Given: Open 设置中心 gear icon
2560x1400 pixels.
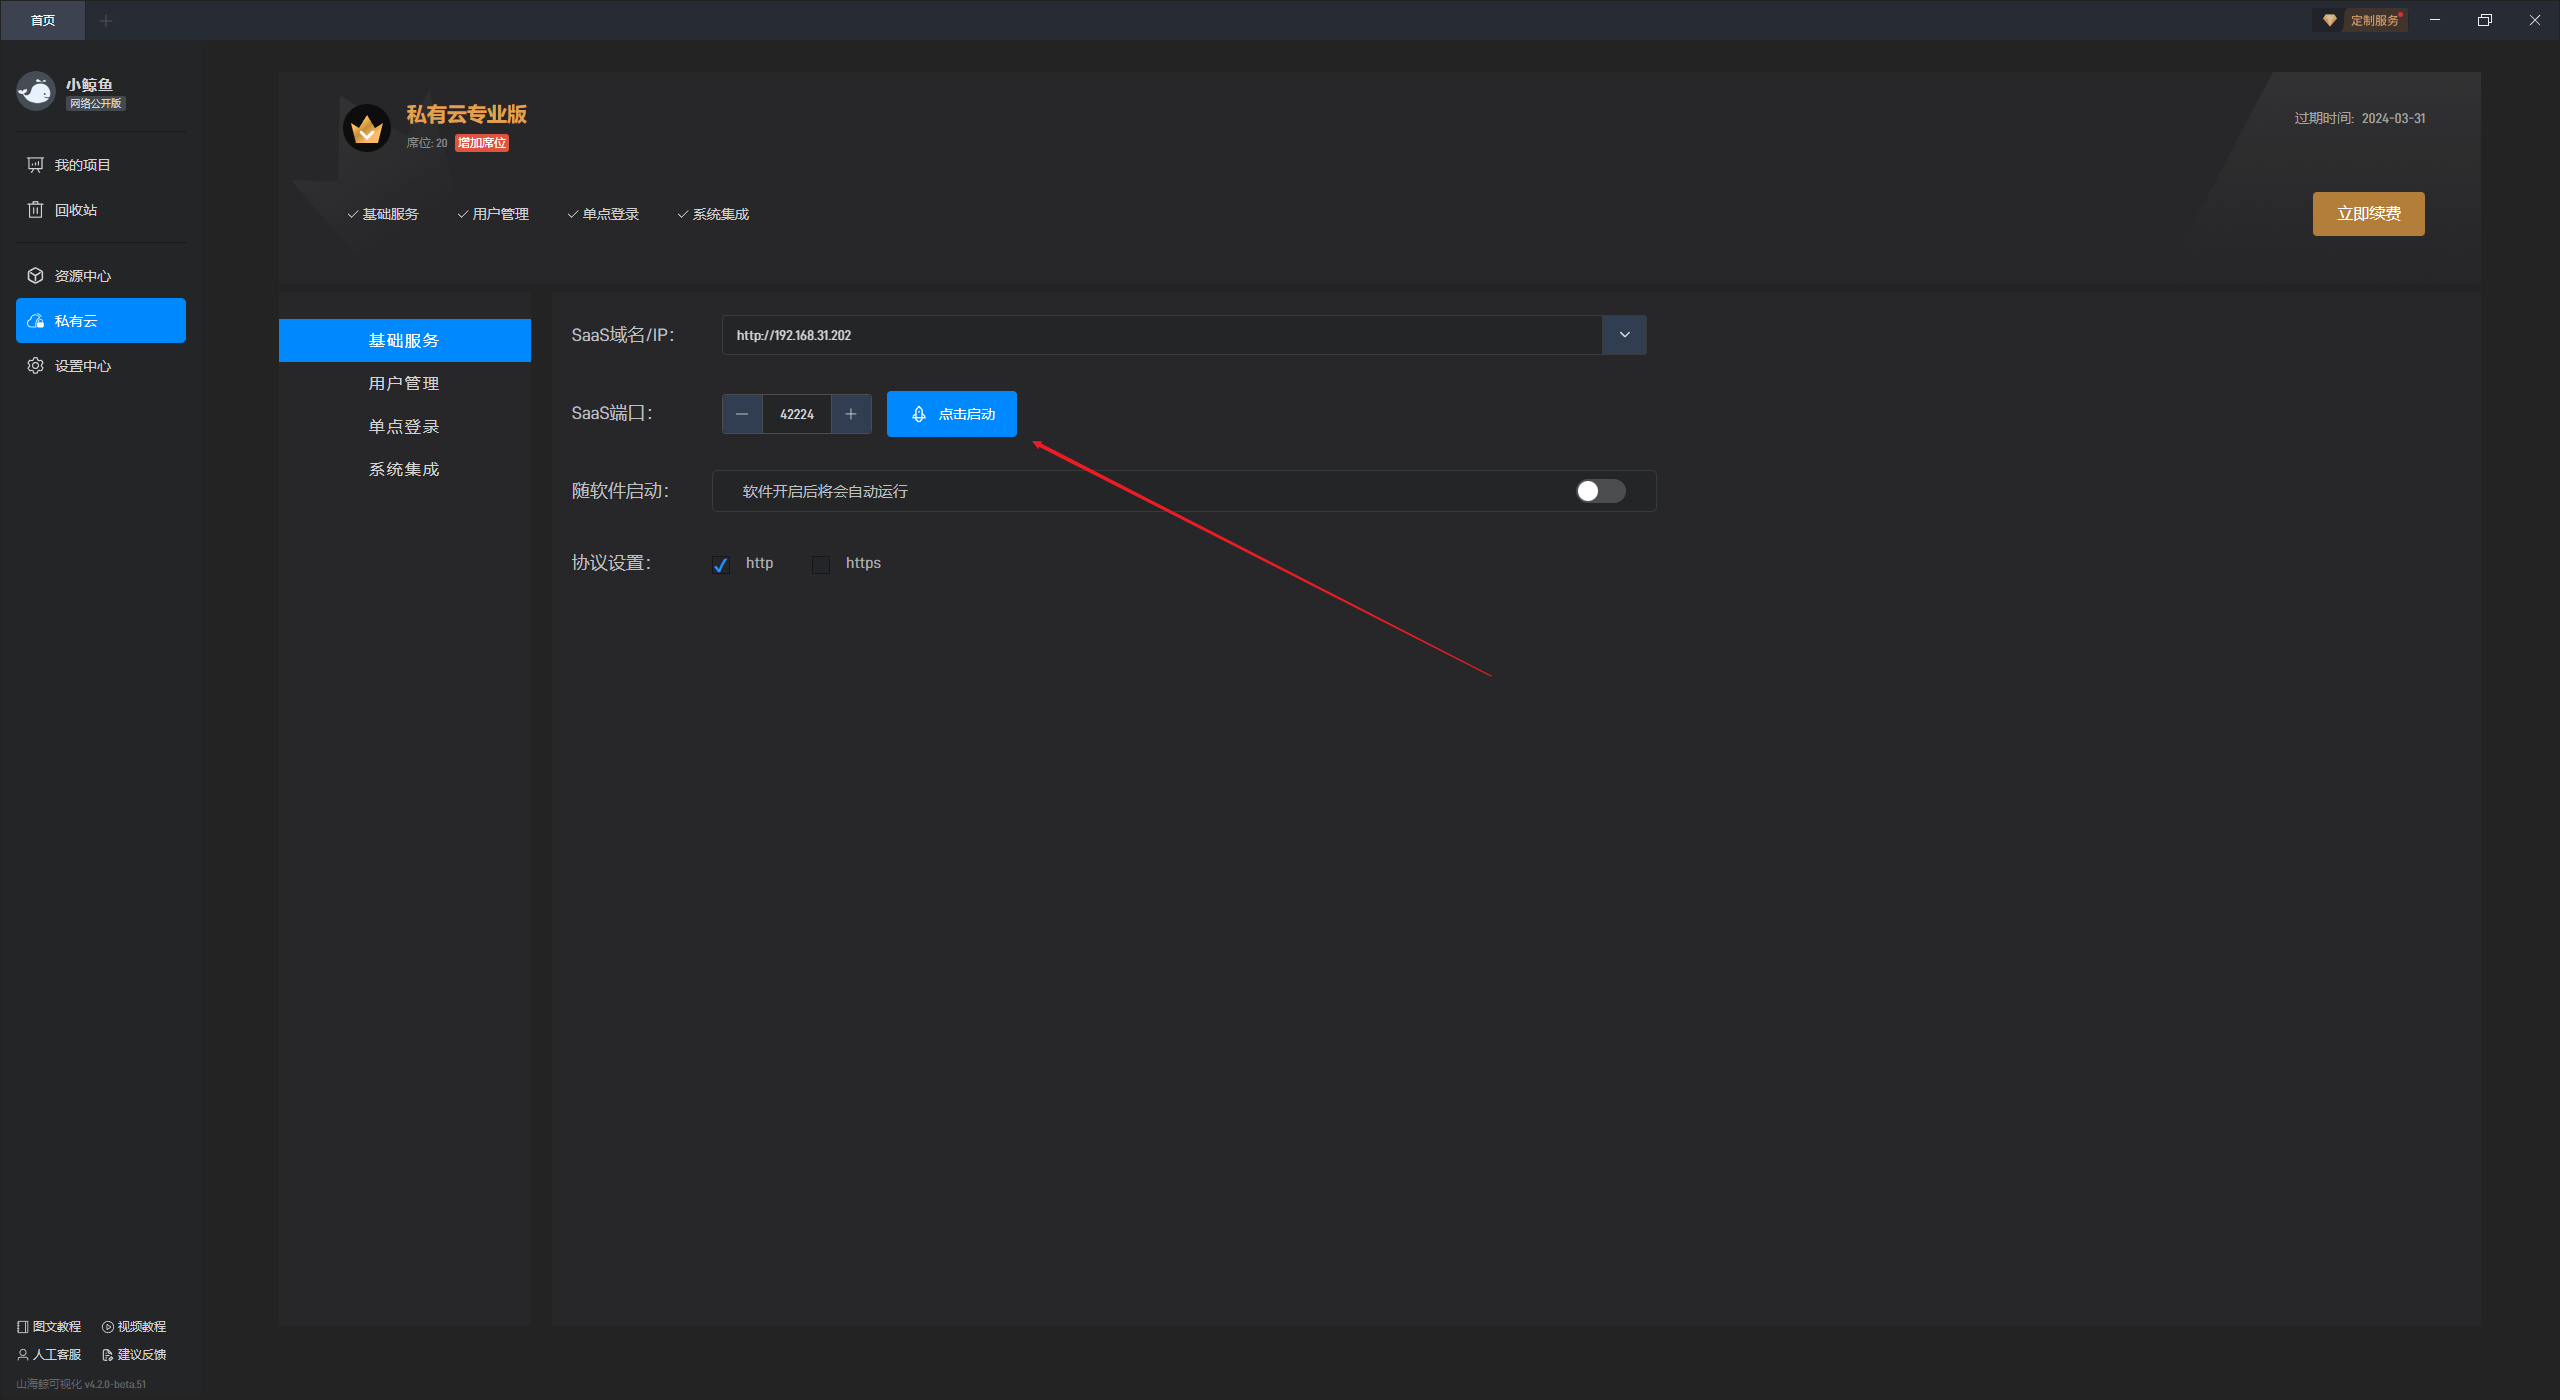Looking at the screenshot, I should [36, 366].
